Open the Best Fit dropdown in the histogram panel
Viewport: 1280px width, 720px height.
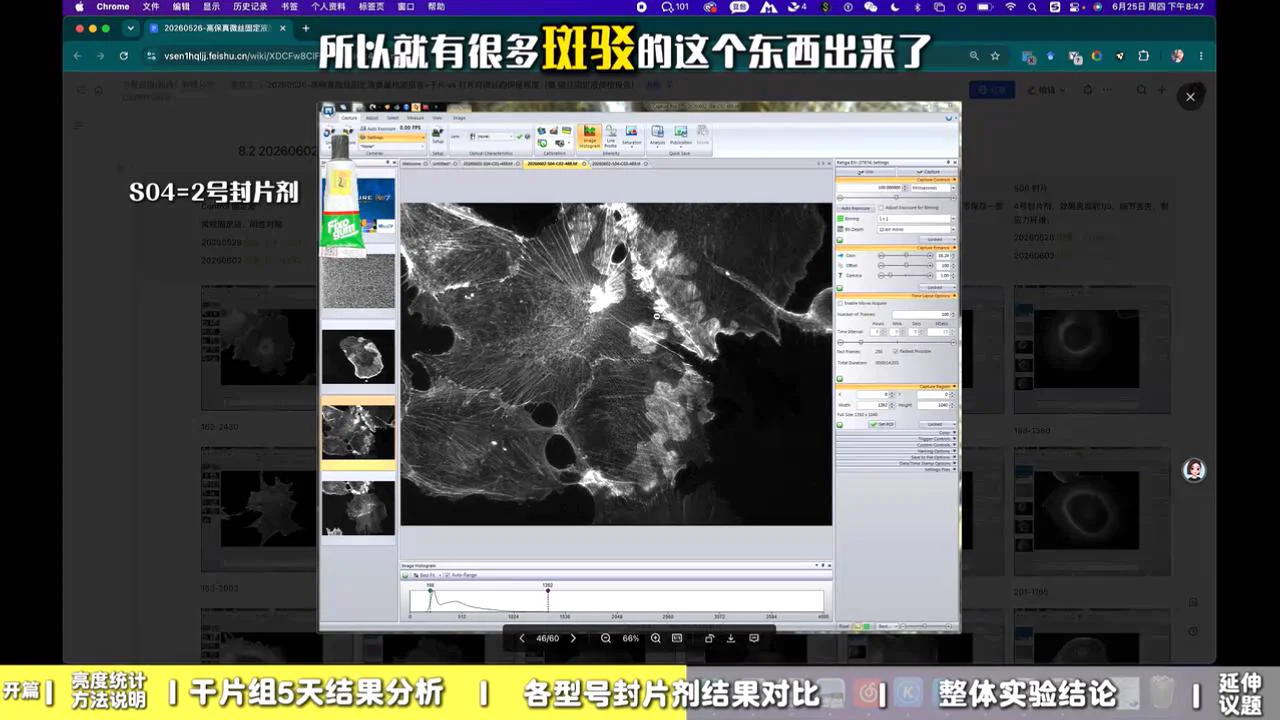pyautogui.click(x=424, y=575)
